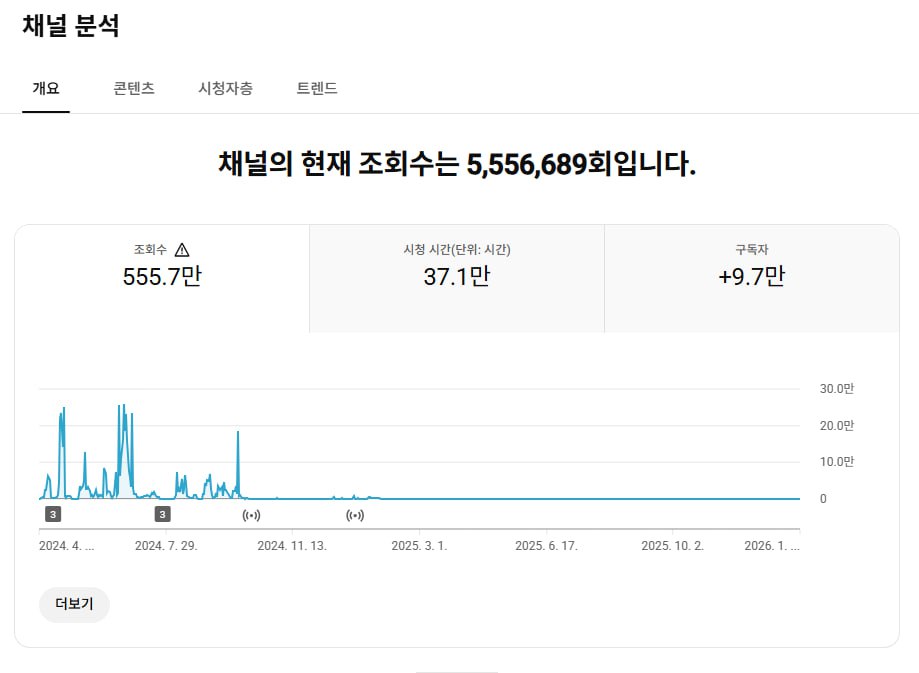The width and height of the screenshot is (919, 673).
Task: Click the 2025. 6. 17. date label
Action: point(546,546)
